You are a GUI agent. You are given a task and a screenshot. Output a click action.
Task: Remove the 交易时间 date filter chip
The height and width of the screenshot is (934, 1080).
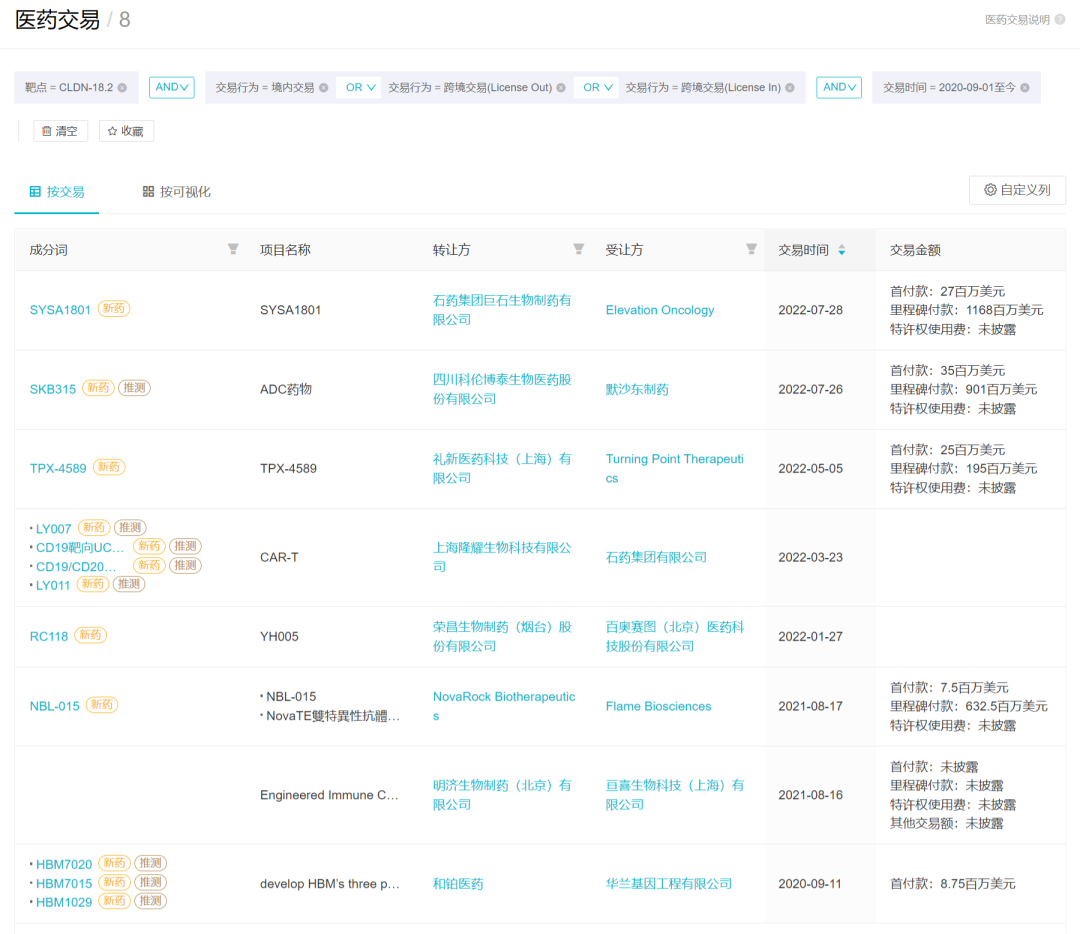pos(1024,88)
